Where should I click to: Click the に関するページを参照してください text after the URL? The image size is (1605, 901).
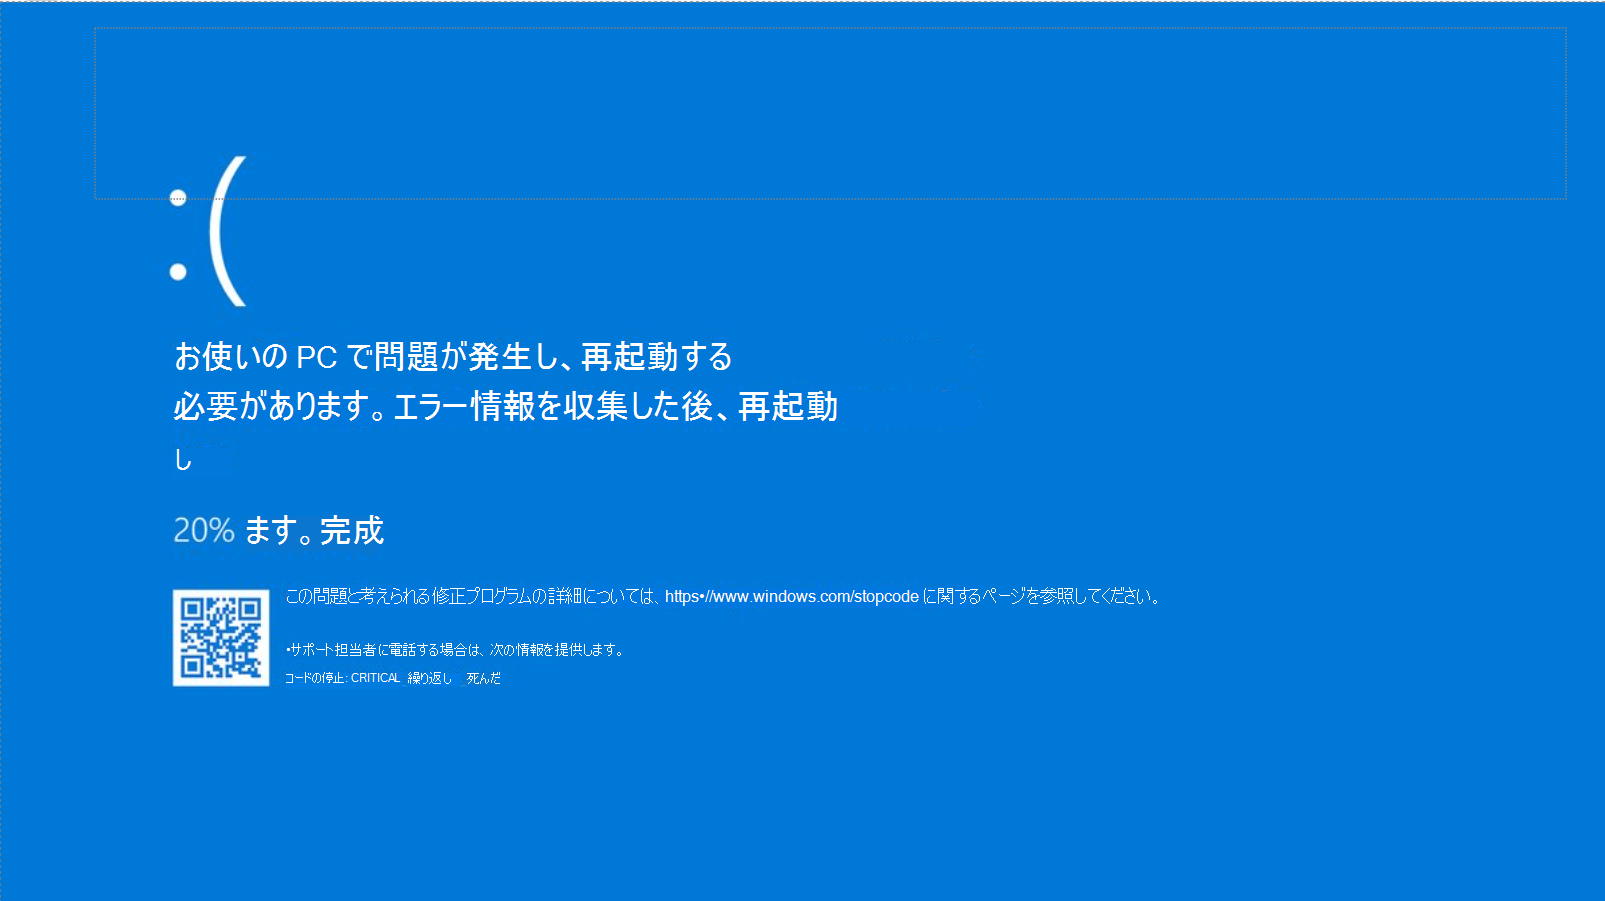click(1040, 597)
